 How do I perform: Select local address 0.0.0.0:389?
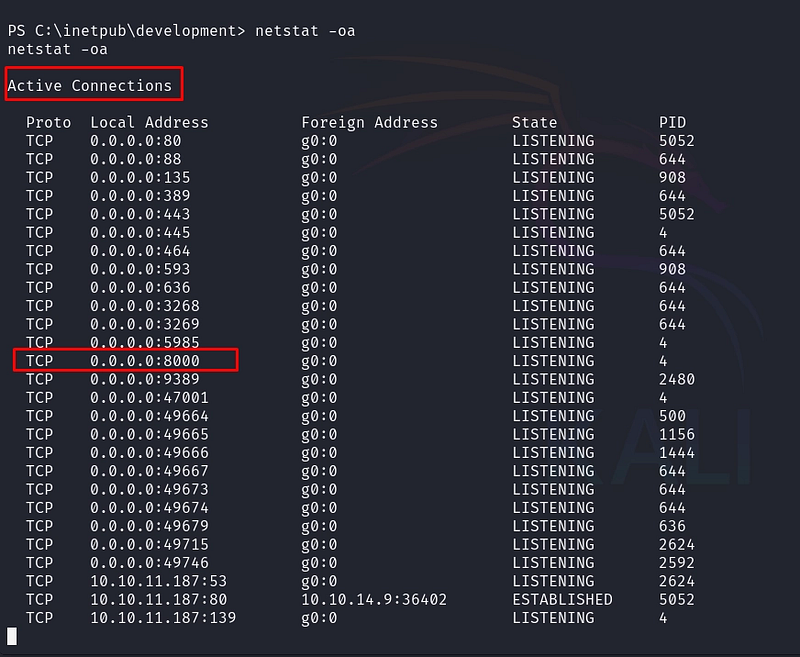[x=140, y=196]
